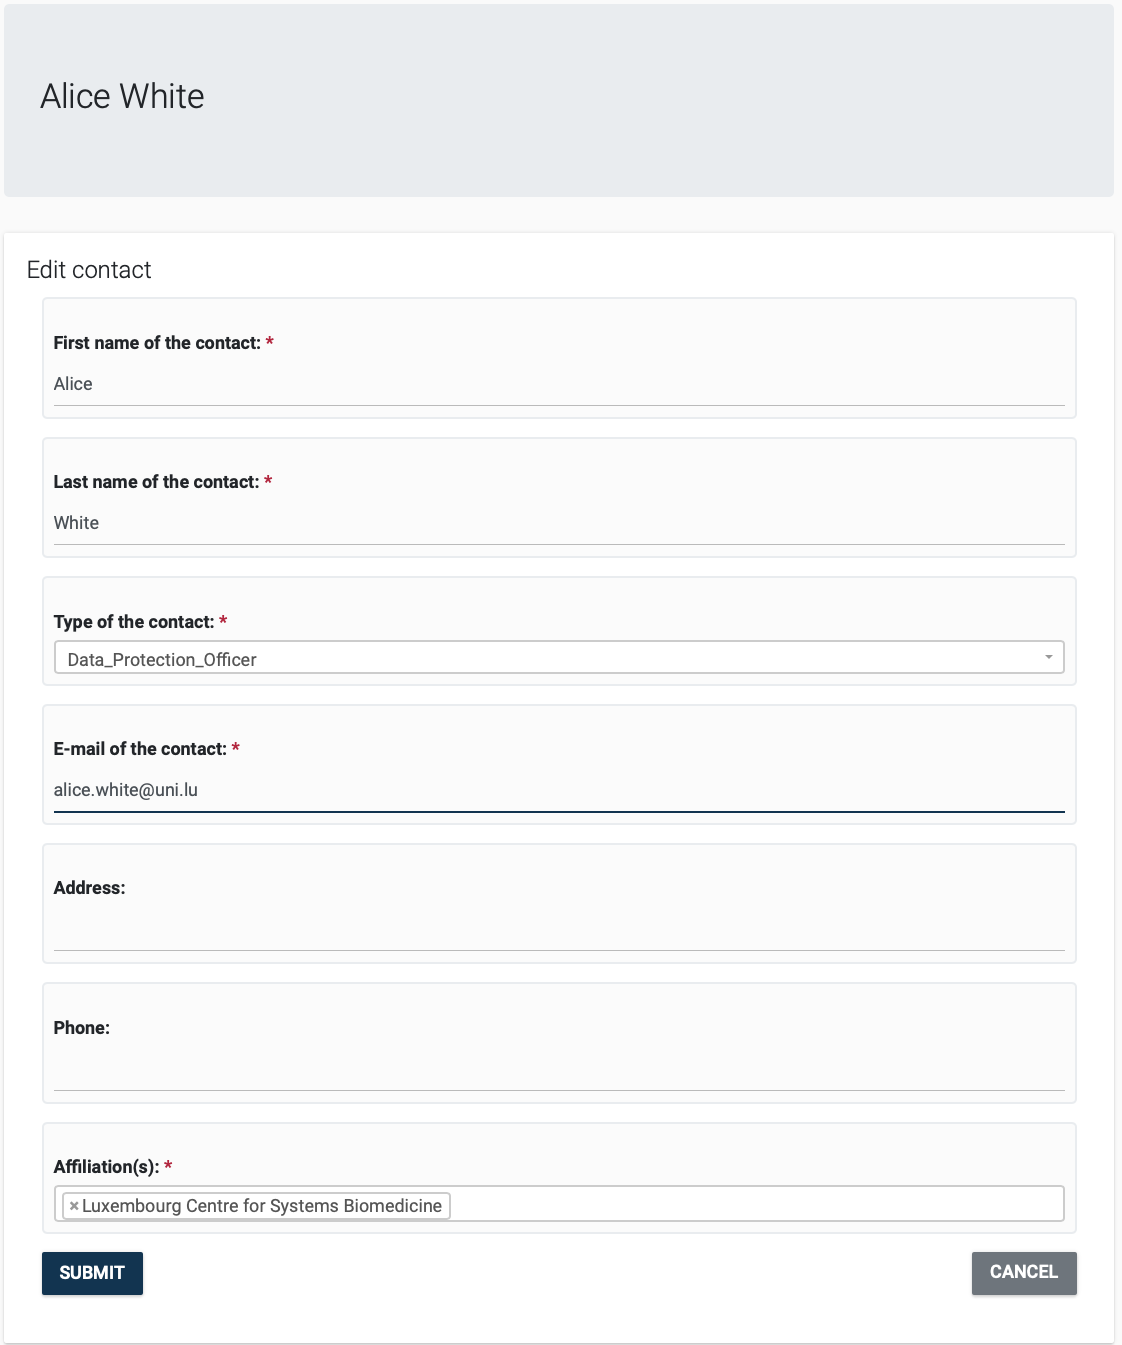
Task: Click the "Address:" label
Action: click(x=89, y=888)
